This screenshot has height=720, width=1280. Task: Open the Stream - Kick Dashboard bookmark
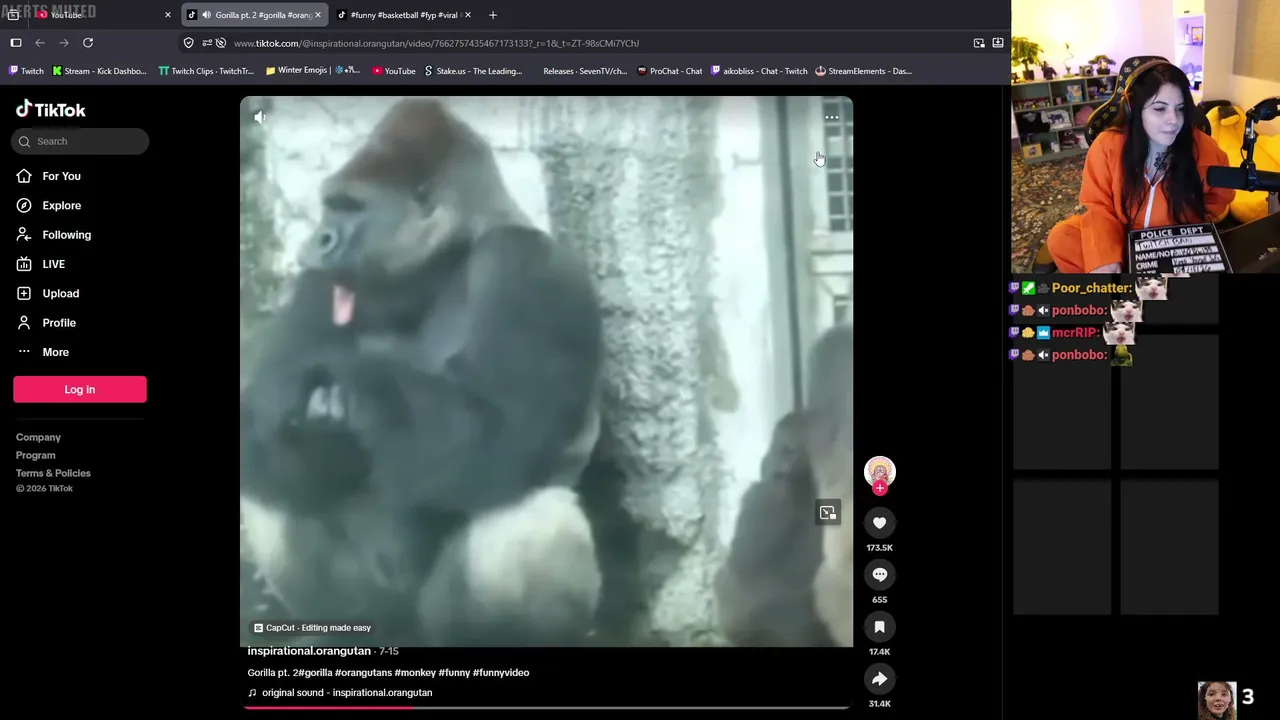tap(99, 71)
